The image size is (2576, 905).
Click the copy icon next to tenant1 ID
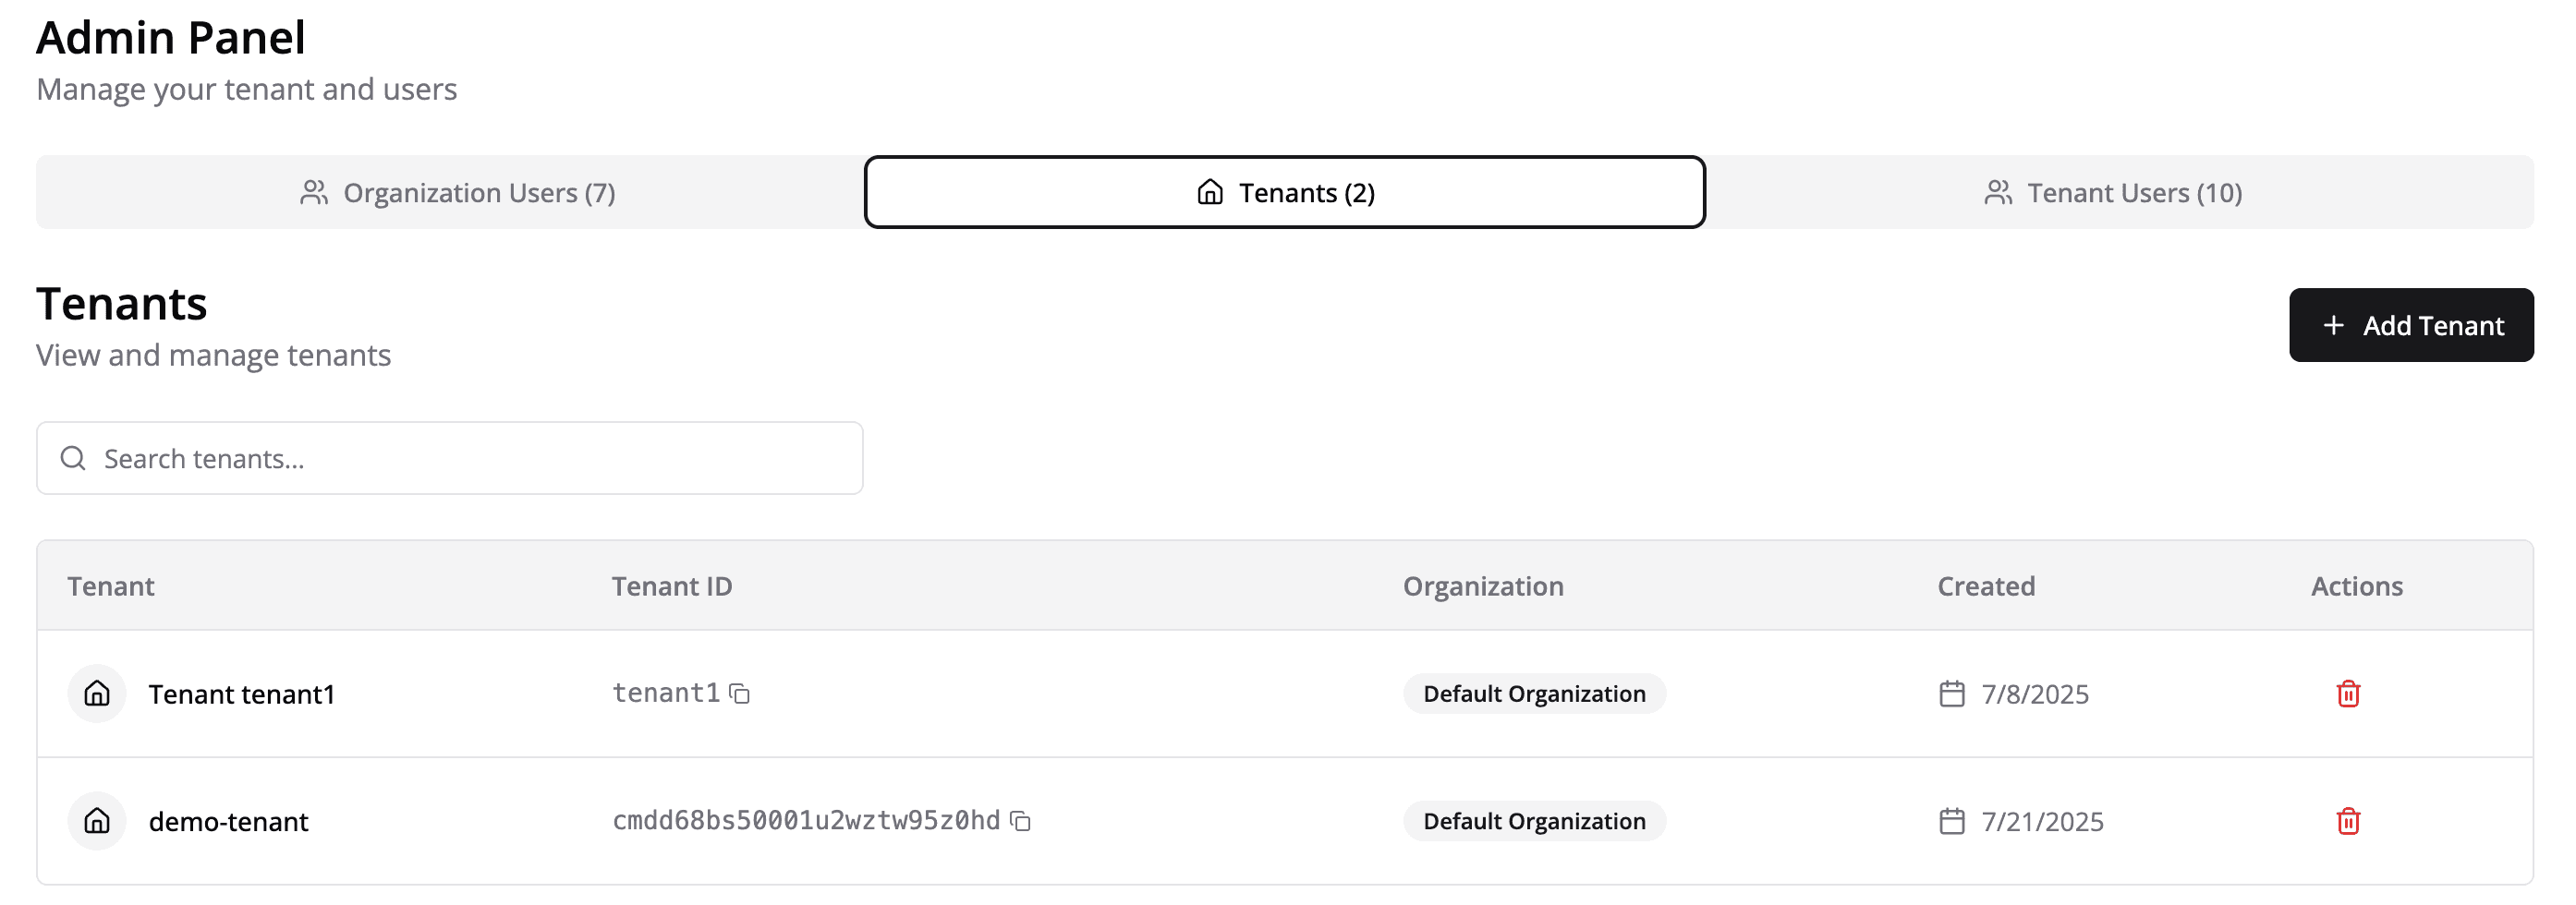740,693
